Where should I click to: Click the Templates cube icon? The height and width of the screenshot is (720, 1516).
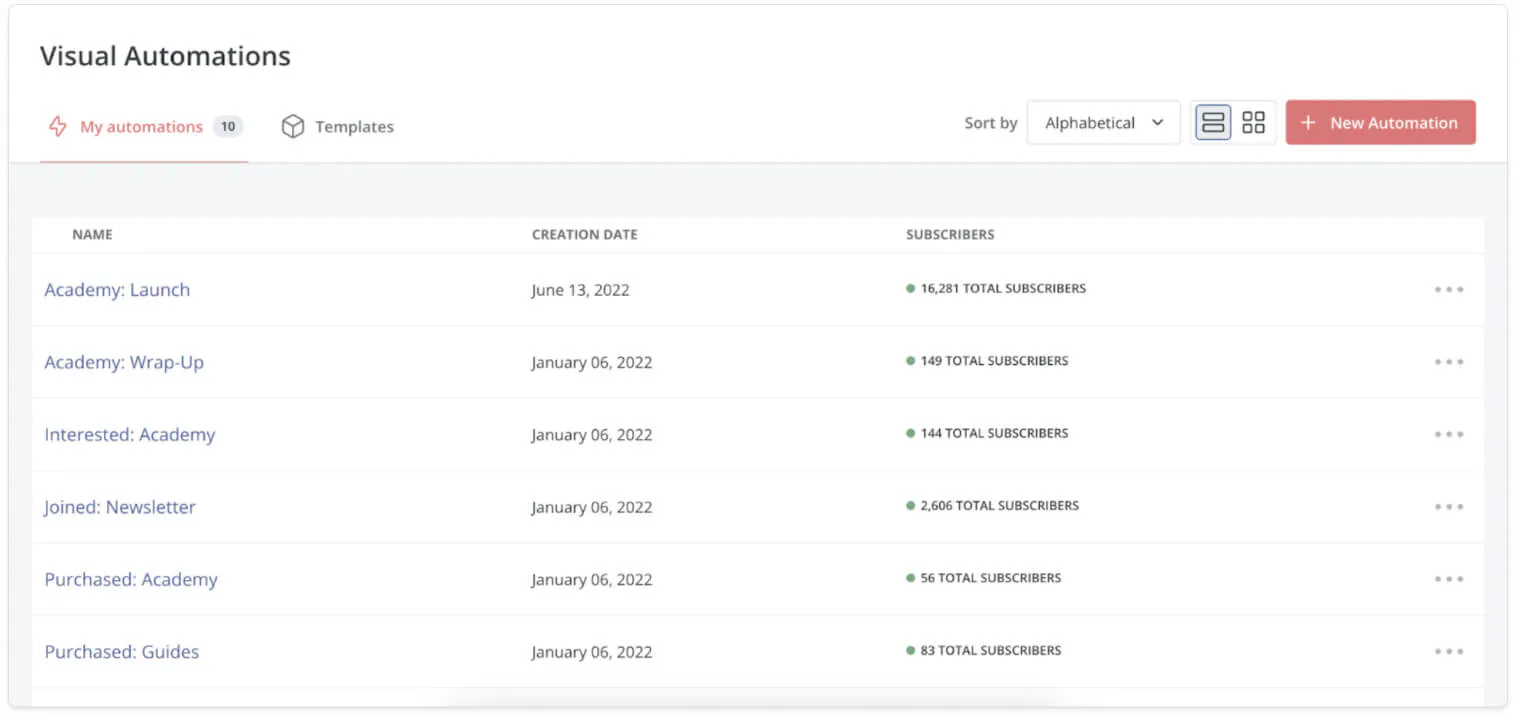point(292,126)
